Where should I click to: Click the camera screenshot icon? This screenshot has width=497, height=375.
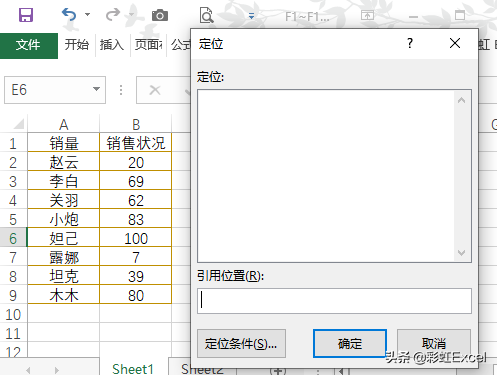160,15
